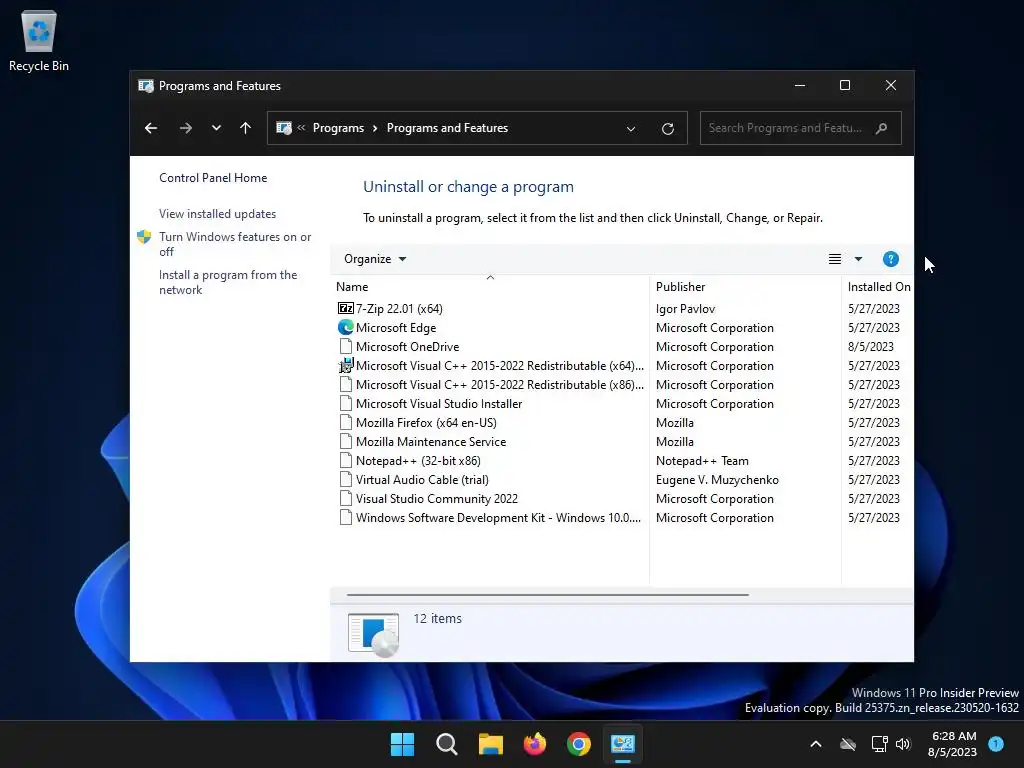Image resolution: width=1024 pixels, height=768 pixels.
Task: Select the Visual C++ Redistributable (x64) icon
Action: point(345,366)
